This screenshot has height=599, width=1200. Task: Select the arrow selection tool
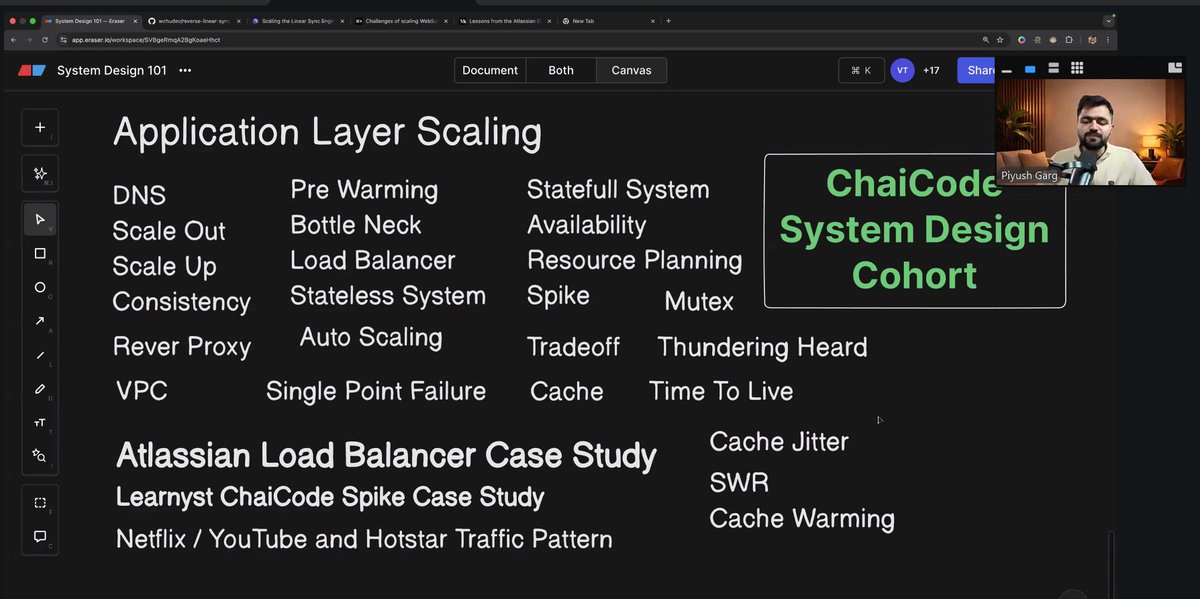pyautogui.click(x=40, y=219)
